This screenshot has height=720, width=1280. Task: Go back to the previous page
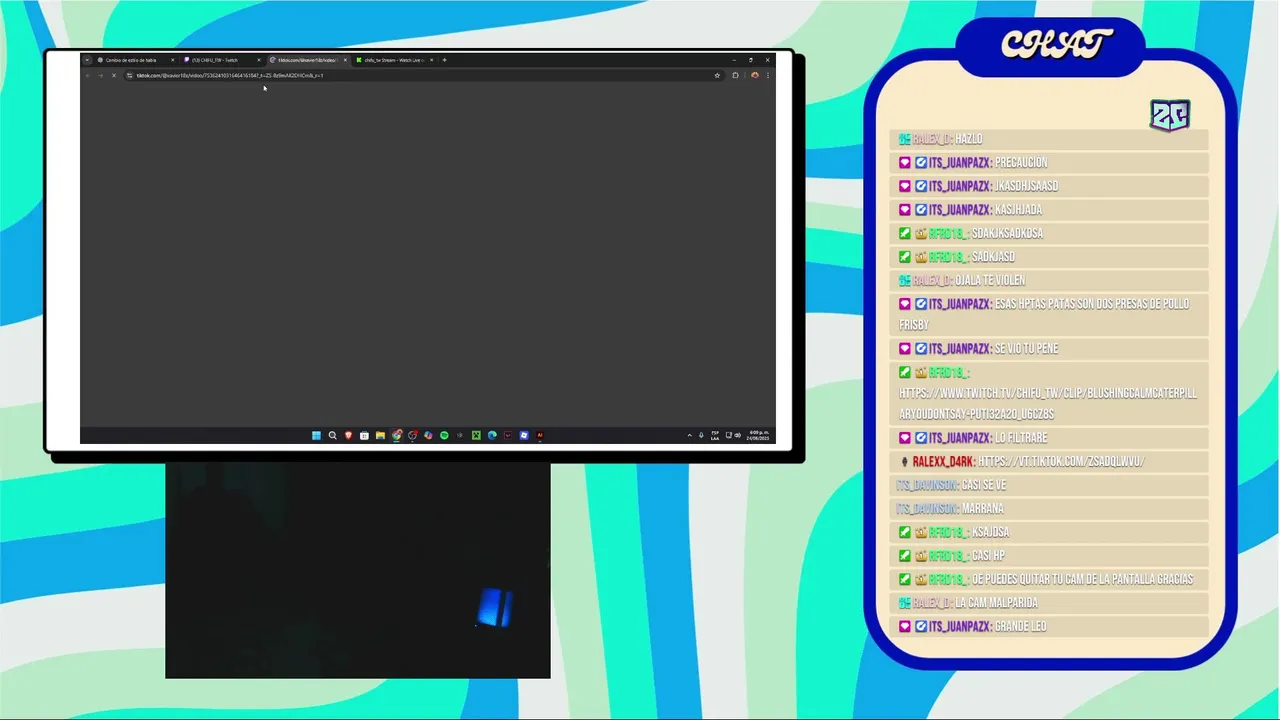(87, 75)
